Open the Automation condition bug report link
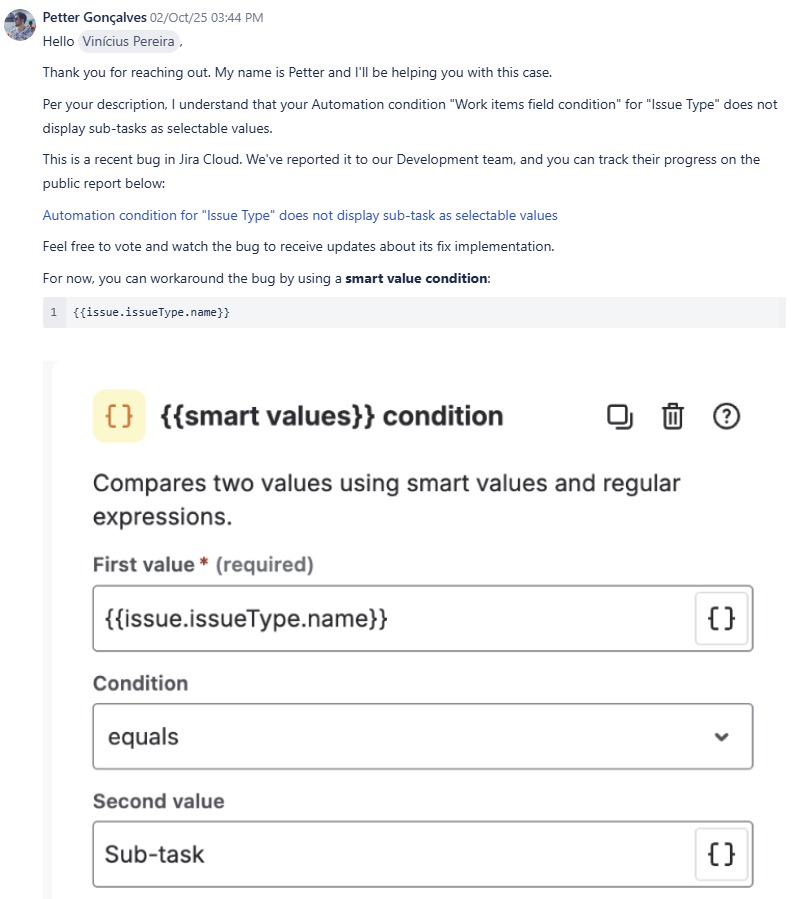The image size is (794, 899). click(x=300, y=216)
